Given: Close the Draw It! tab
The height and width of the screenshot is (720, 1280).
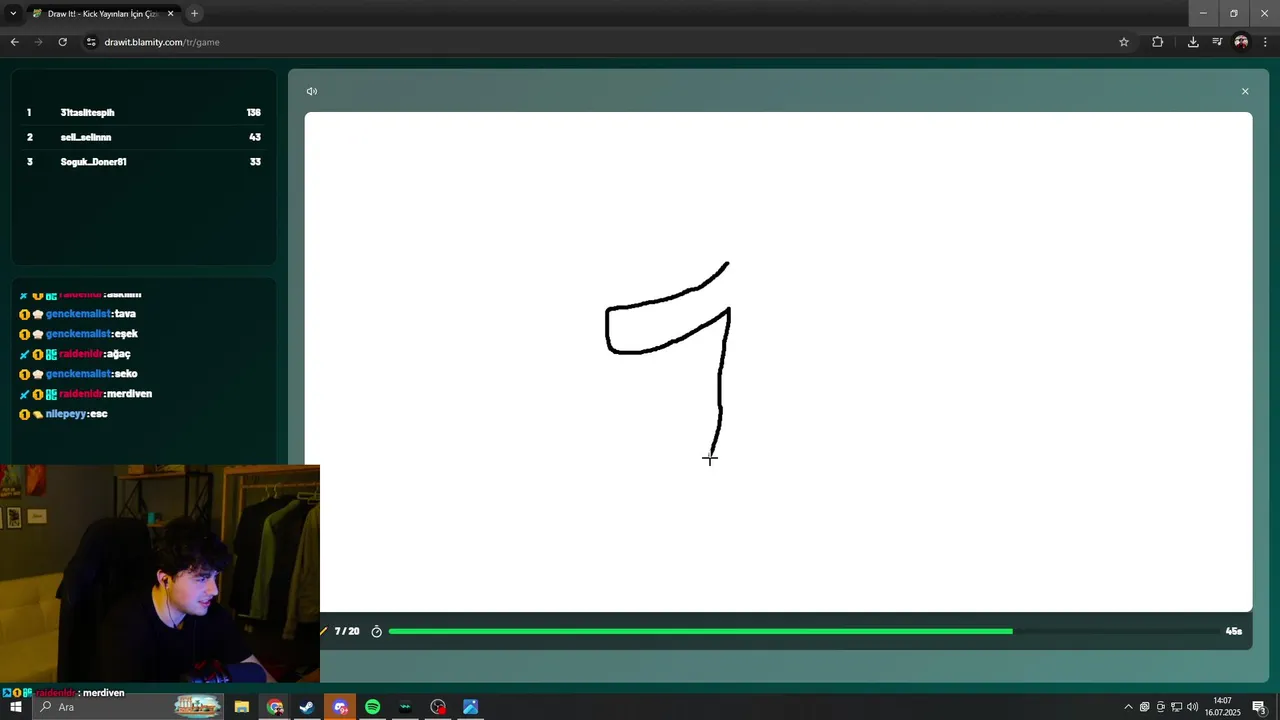Looking at the screenshot, I should pyautogui.click(x=171, y=14).
